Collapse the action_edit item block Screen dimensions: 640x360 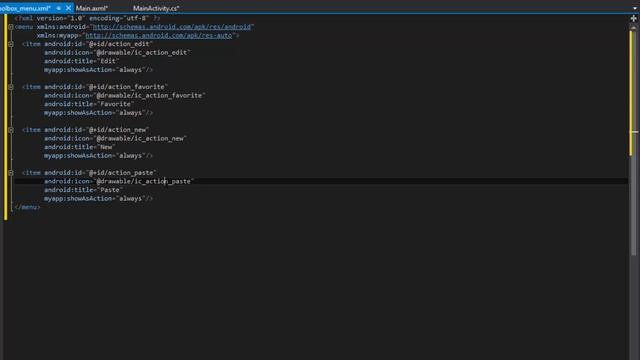point(11,44)
